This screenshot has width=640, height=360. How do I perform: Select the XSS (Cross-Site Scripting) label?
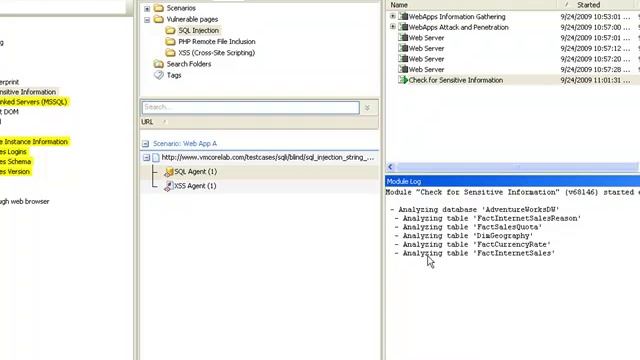pos(216,53)
